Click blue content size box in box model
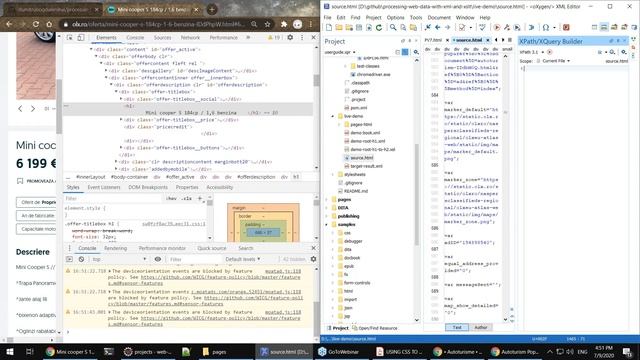640x360 pixels. (263, 233)
